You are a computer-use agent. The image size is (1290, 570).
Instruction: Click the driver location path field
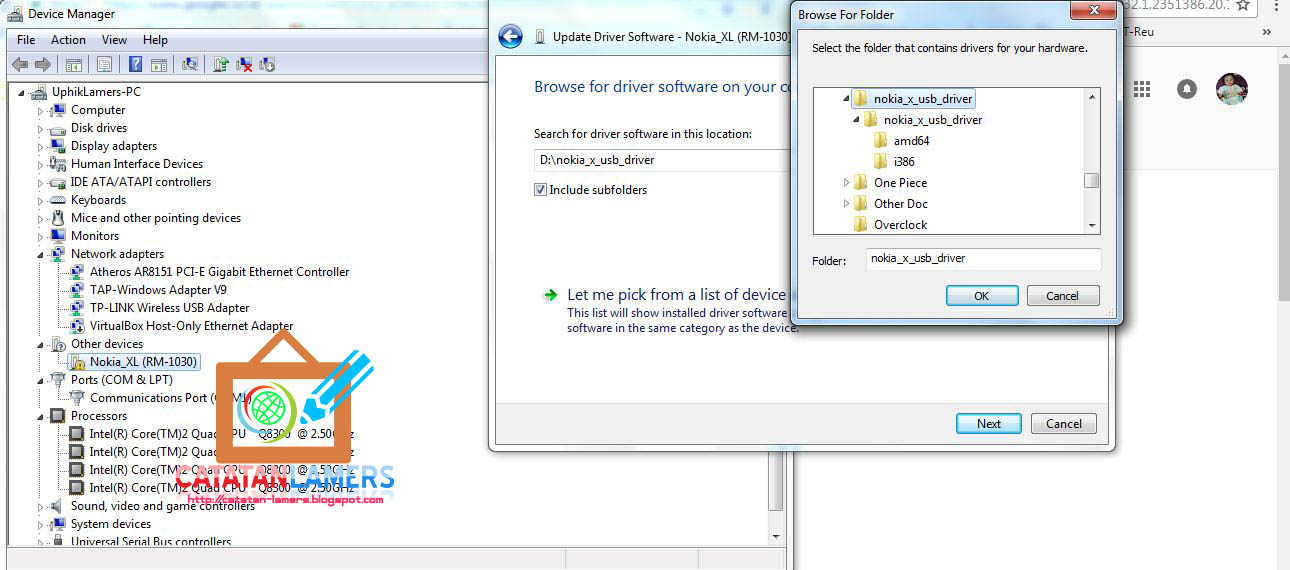[x=662, y=160]
